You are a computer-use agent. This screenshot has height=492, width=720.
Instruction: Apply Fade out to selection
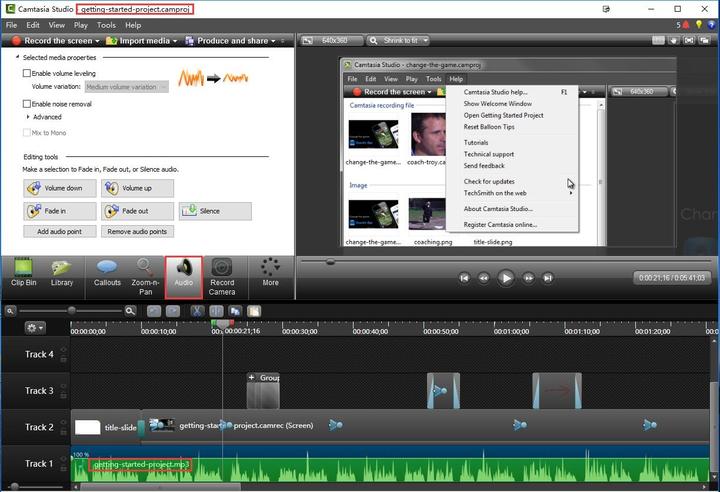pos(137,211)
